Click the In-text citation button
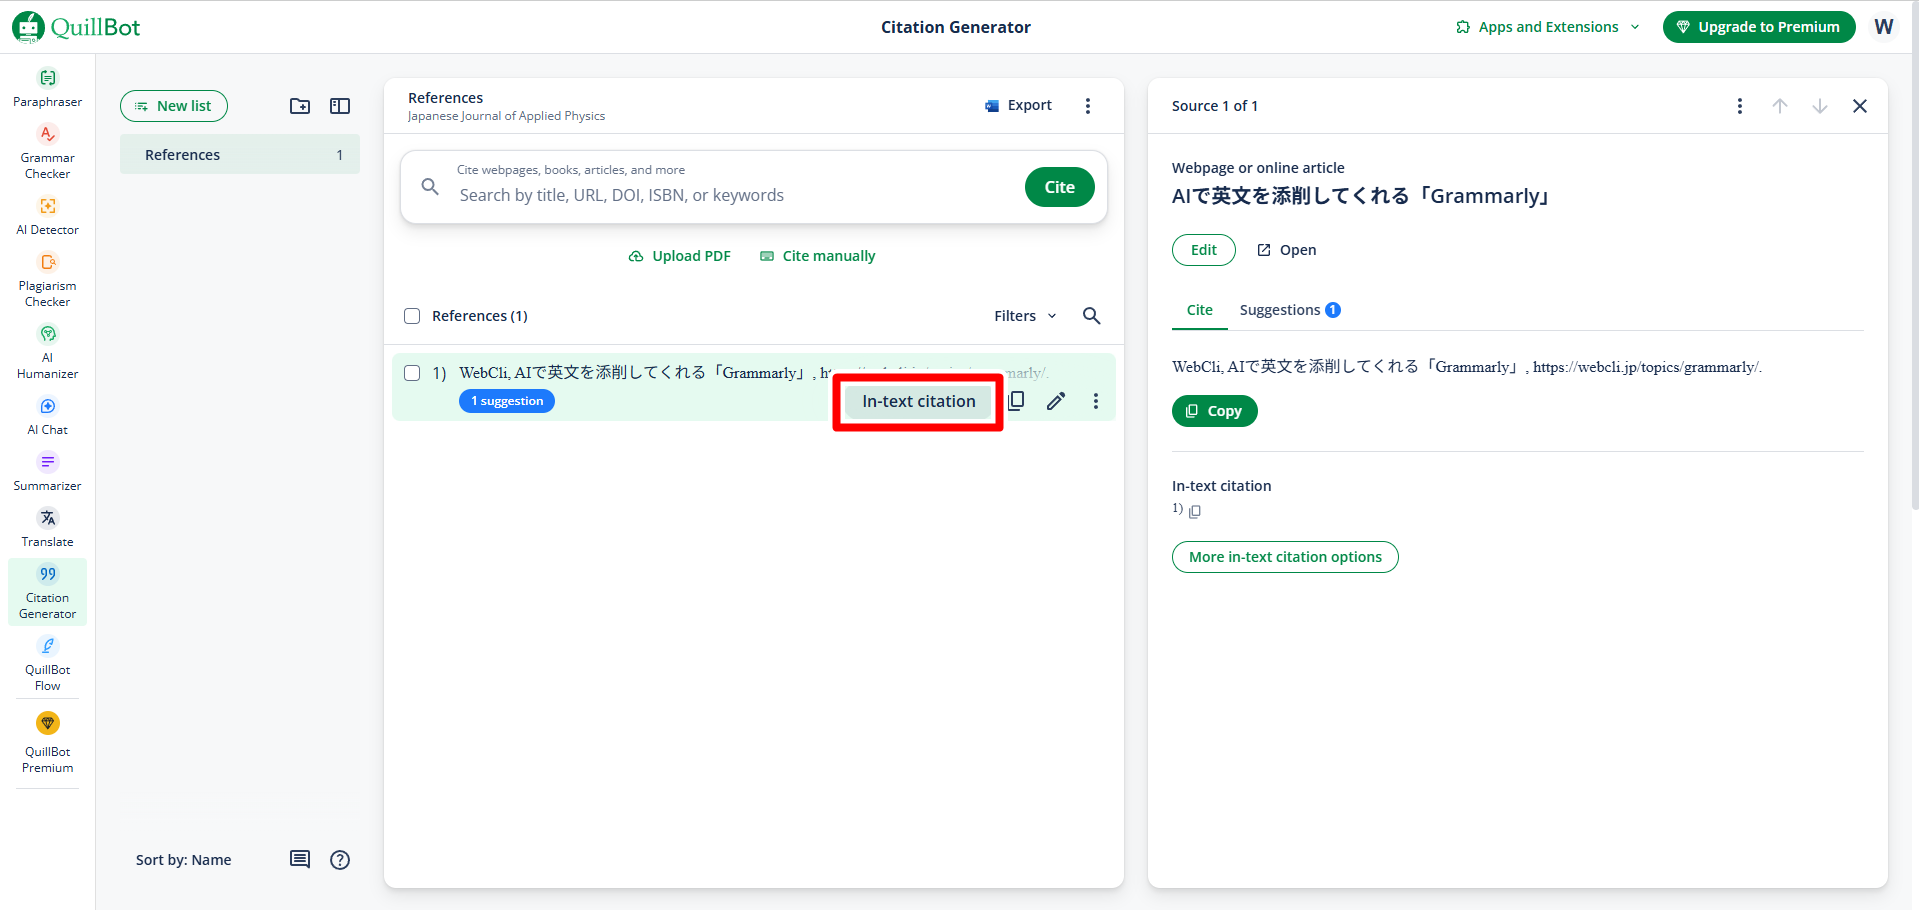The width and height of the screenshot is (1919, 910). click(x=918, y=401)
